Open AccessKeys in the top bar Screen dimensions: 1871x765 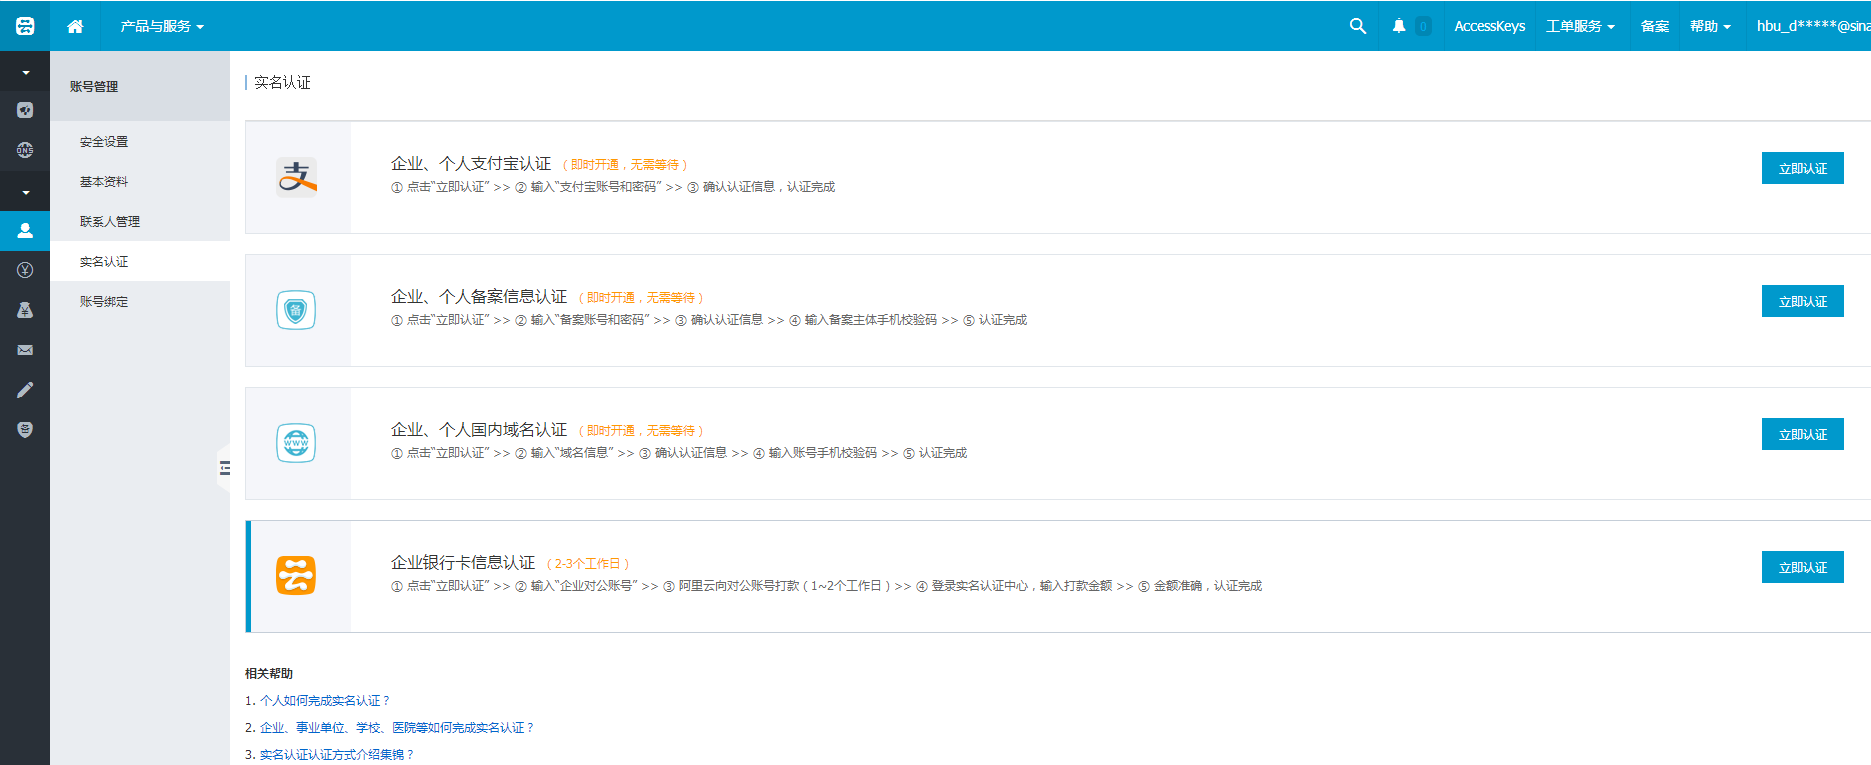(x=1489, y=26)
